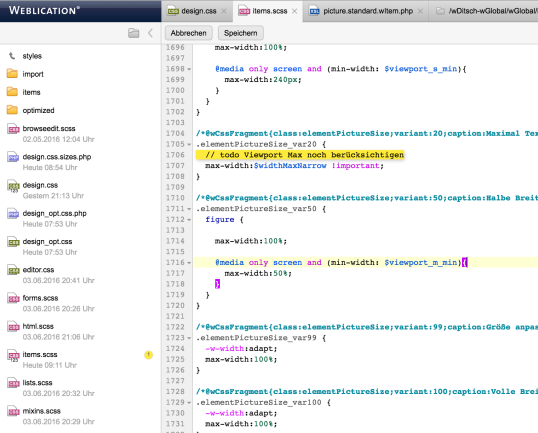Click the mixins.scss file icon
Image resolution: width=538 pixels, height=433 pixels.
click(13, 411)
